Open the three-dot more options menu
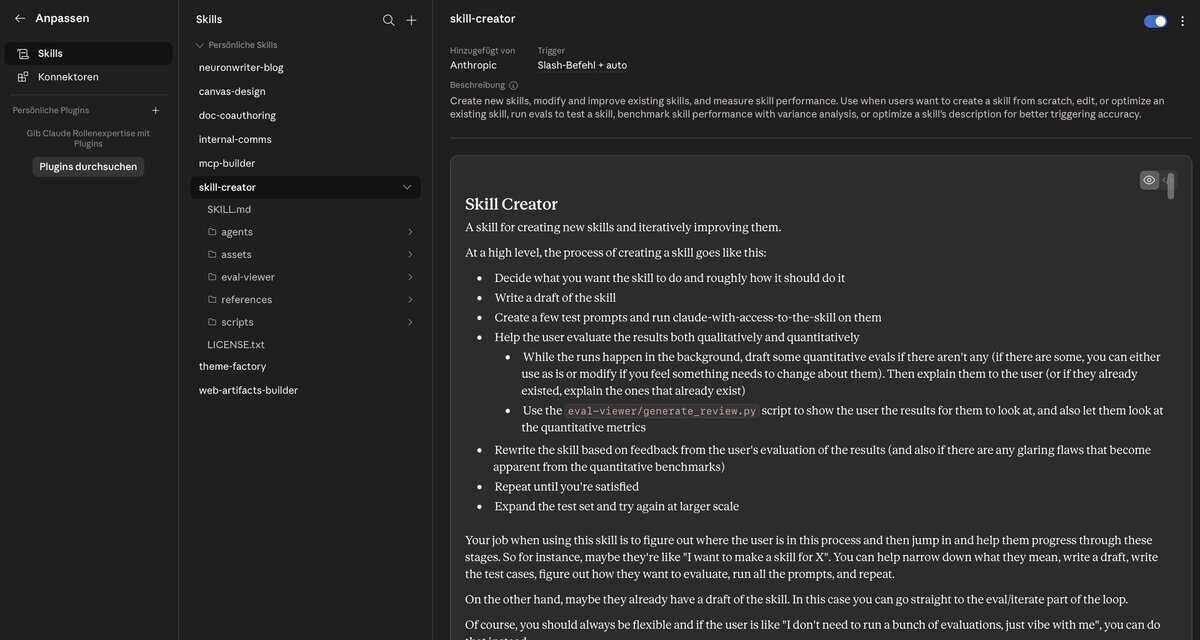The width and height of the screenshot is (1200, 640). click(x=1183, y=21)
